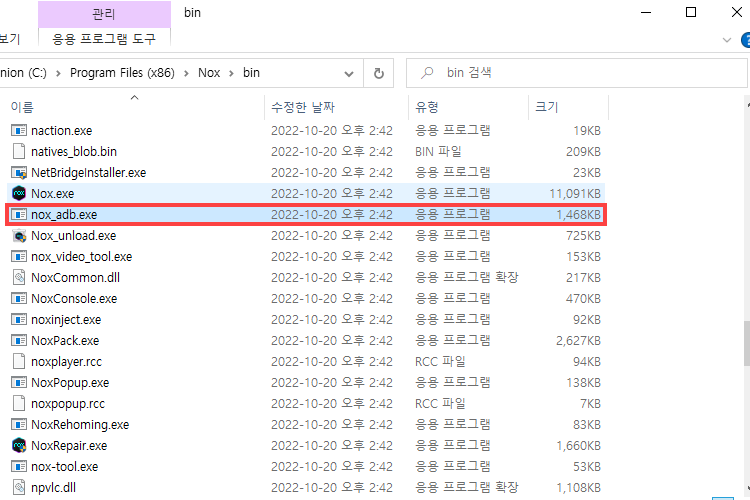Click the bin breadcrumb segment

pos(251,73)
